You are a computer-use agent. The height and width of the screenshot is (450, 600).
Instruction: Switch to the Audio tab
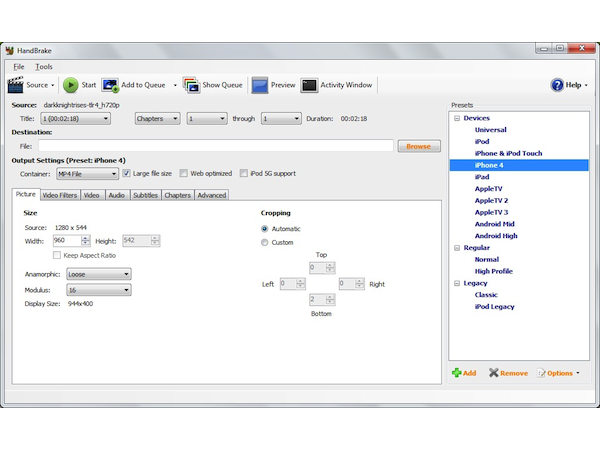(117, 195)
